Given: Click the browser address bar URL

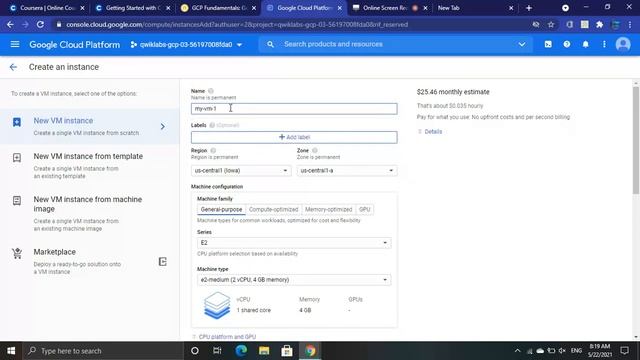Looking at the screenshot, I should tap(237, 24).
